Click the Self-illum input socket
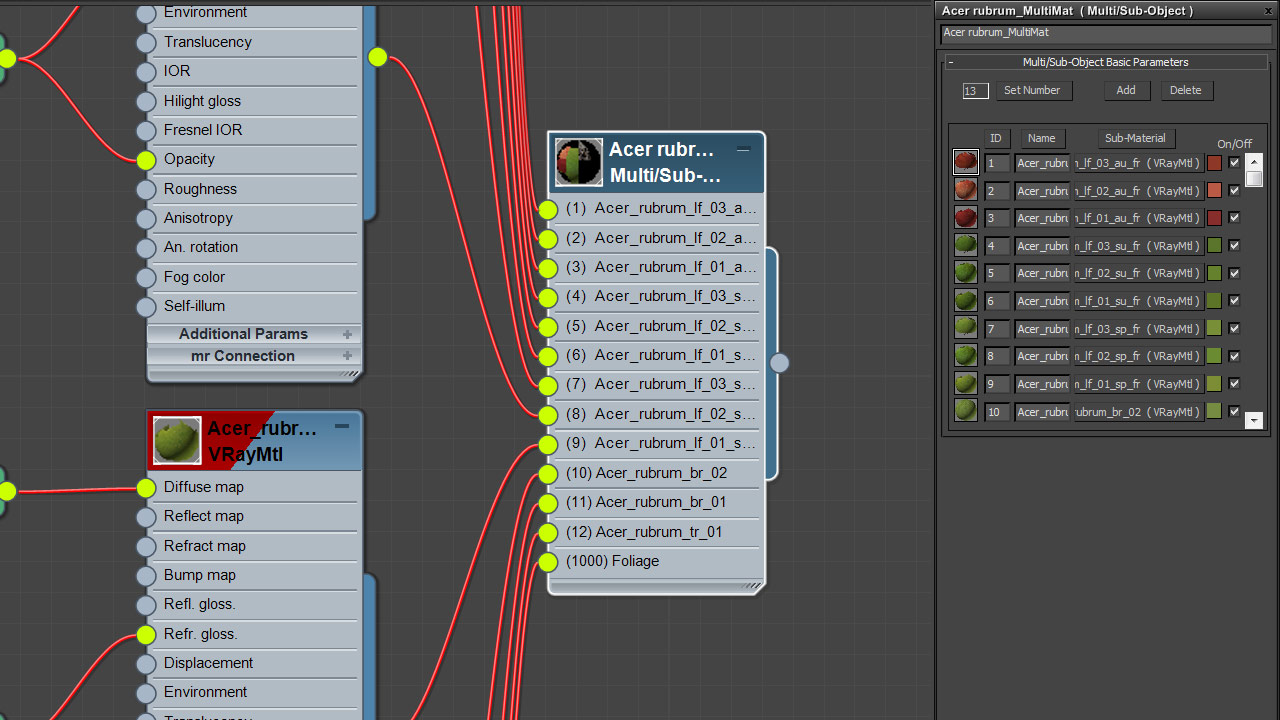This screenshot has width=1280, height=720. tap(146, 306)
